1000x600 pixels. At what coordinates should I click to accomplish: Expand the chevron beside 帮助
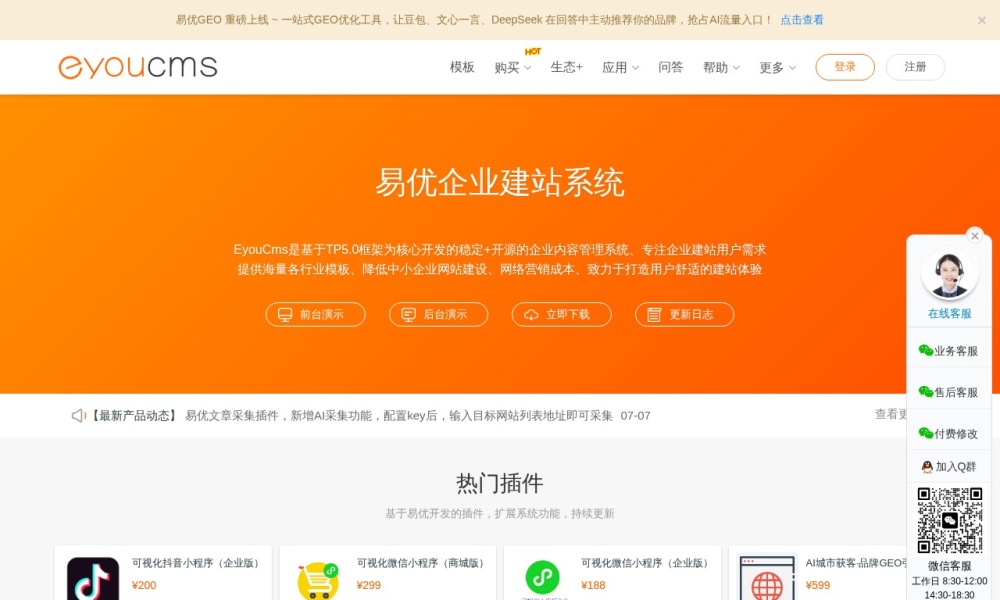(736, 68)
